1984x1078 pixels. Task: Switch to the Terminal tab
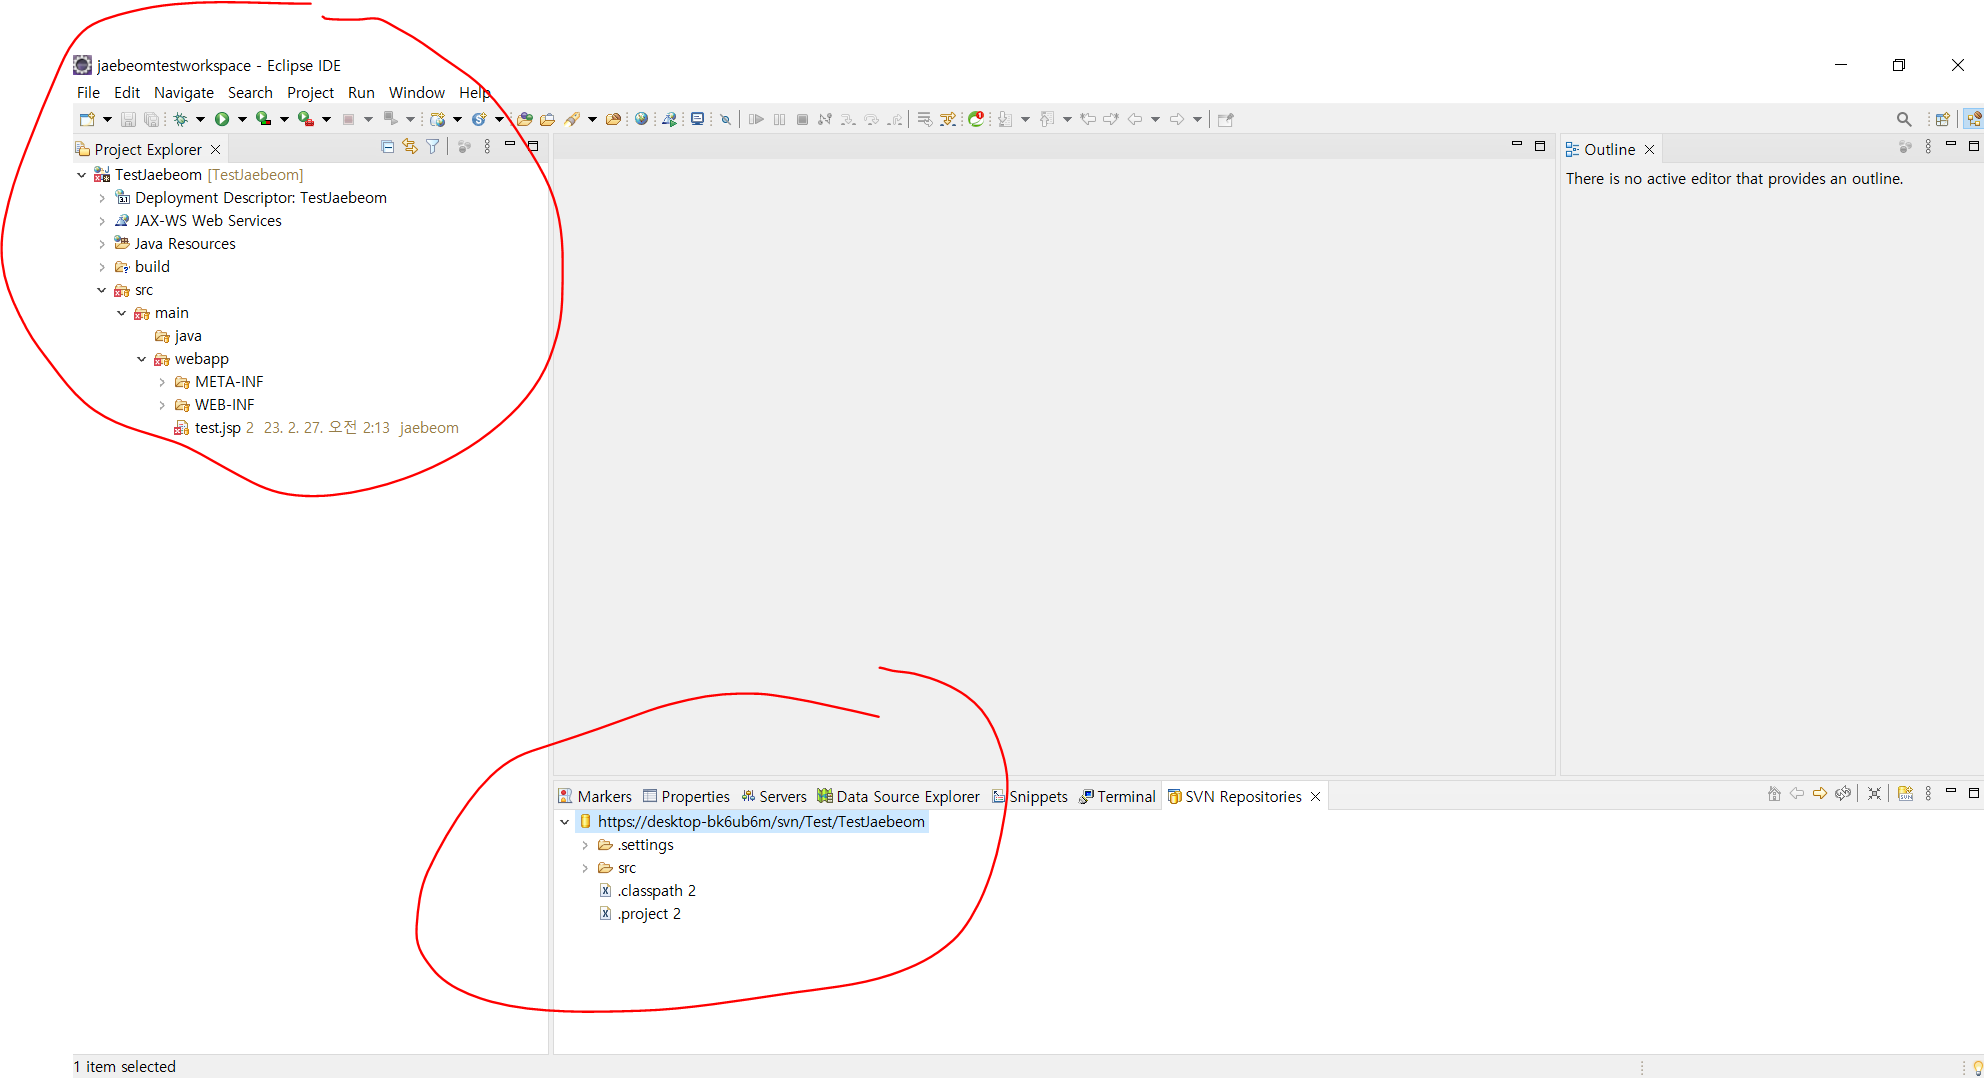[x=1117, y=796]
